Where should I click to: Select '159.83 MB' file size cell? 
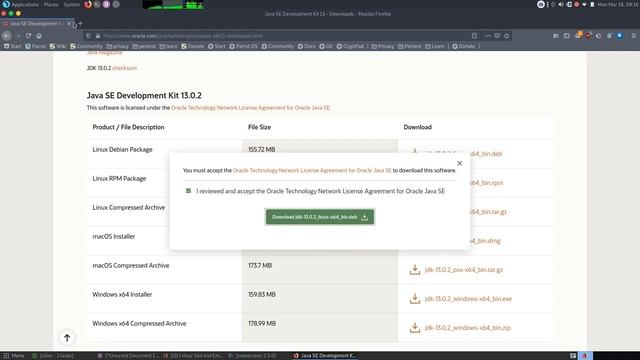point(262,294)
